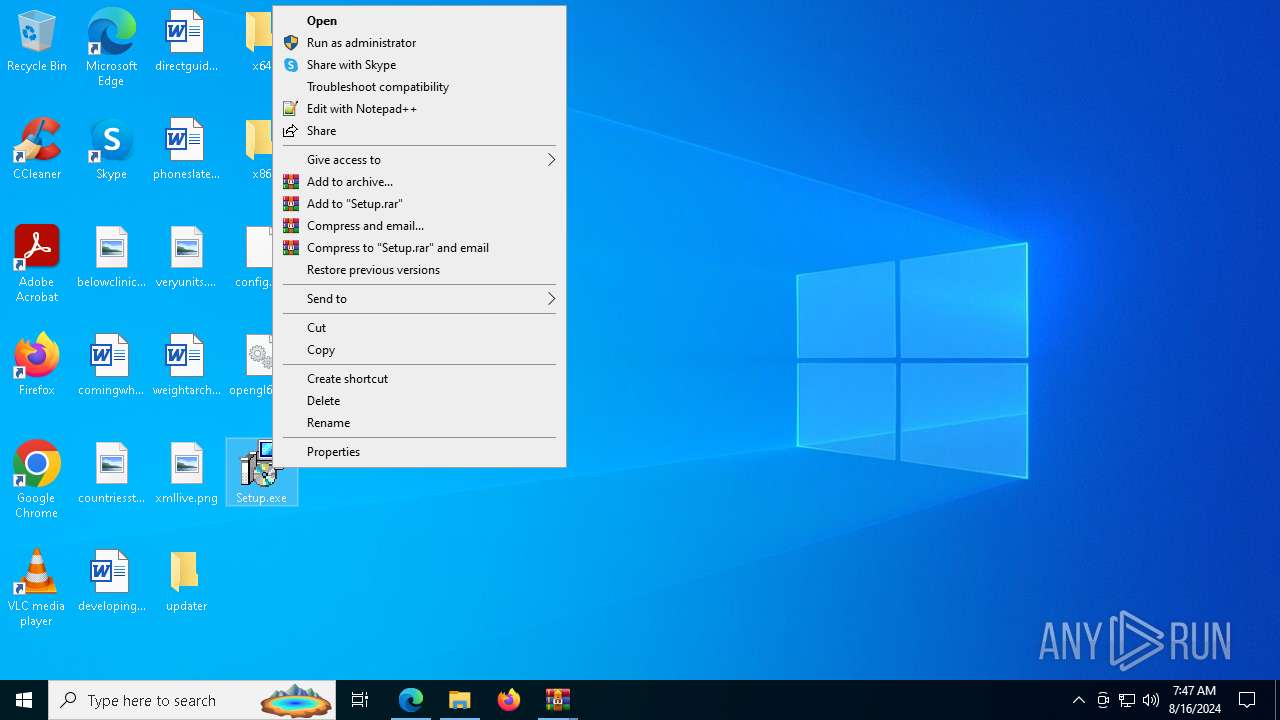Select the developing Word document icon
The image size is (1280, 720).
pyautogui.click(x=111, y=582)
